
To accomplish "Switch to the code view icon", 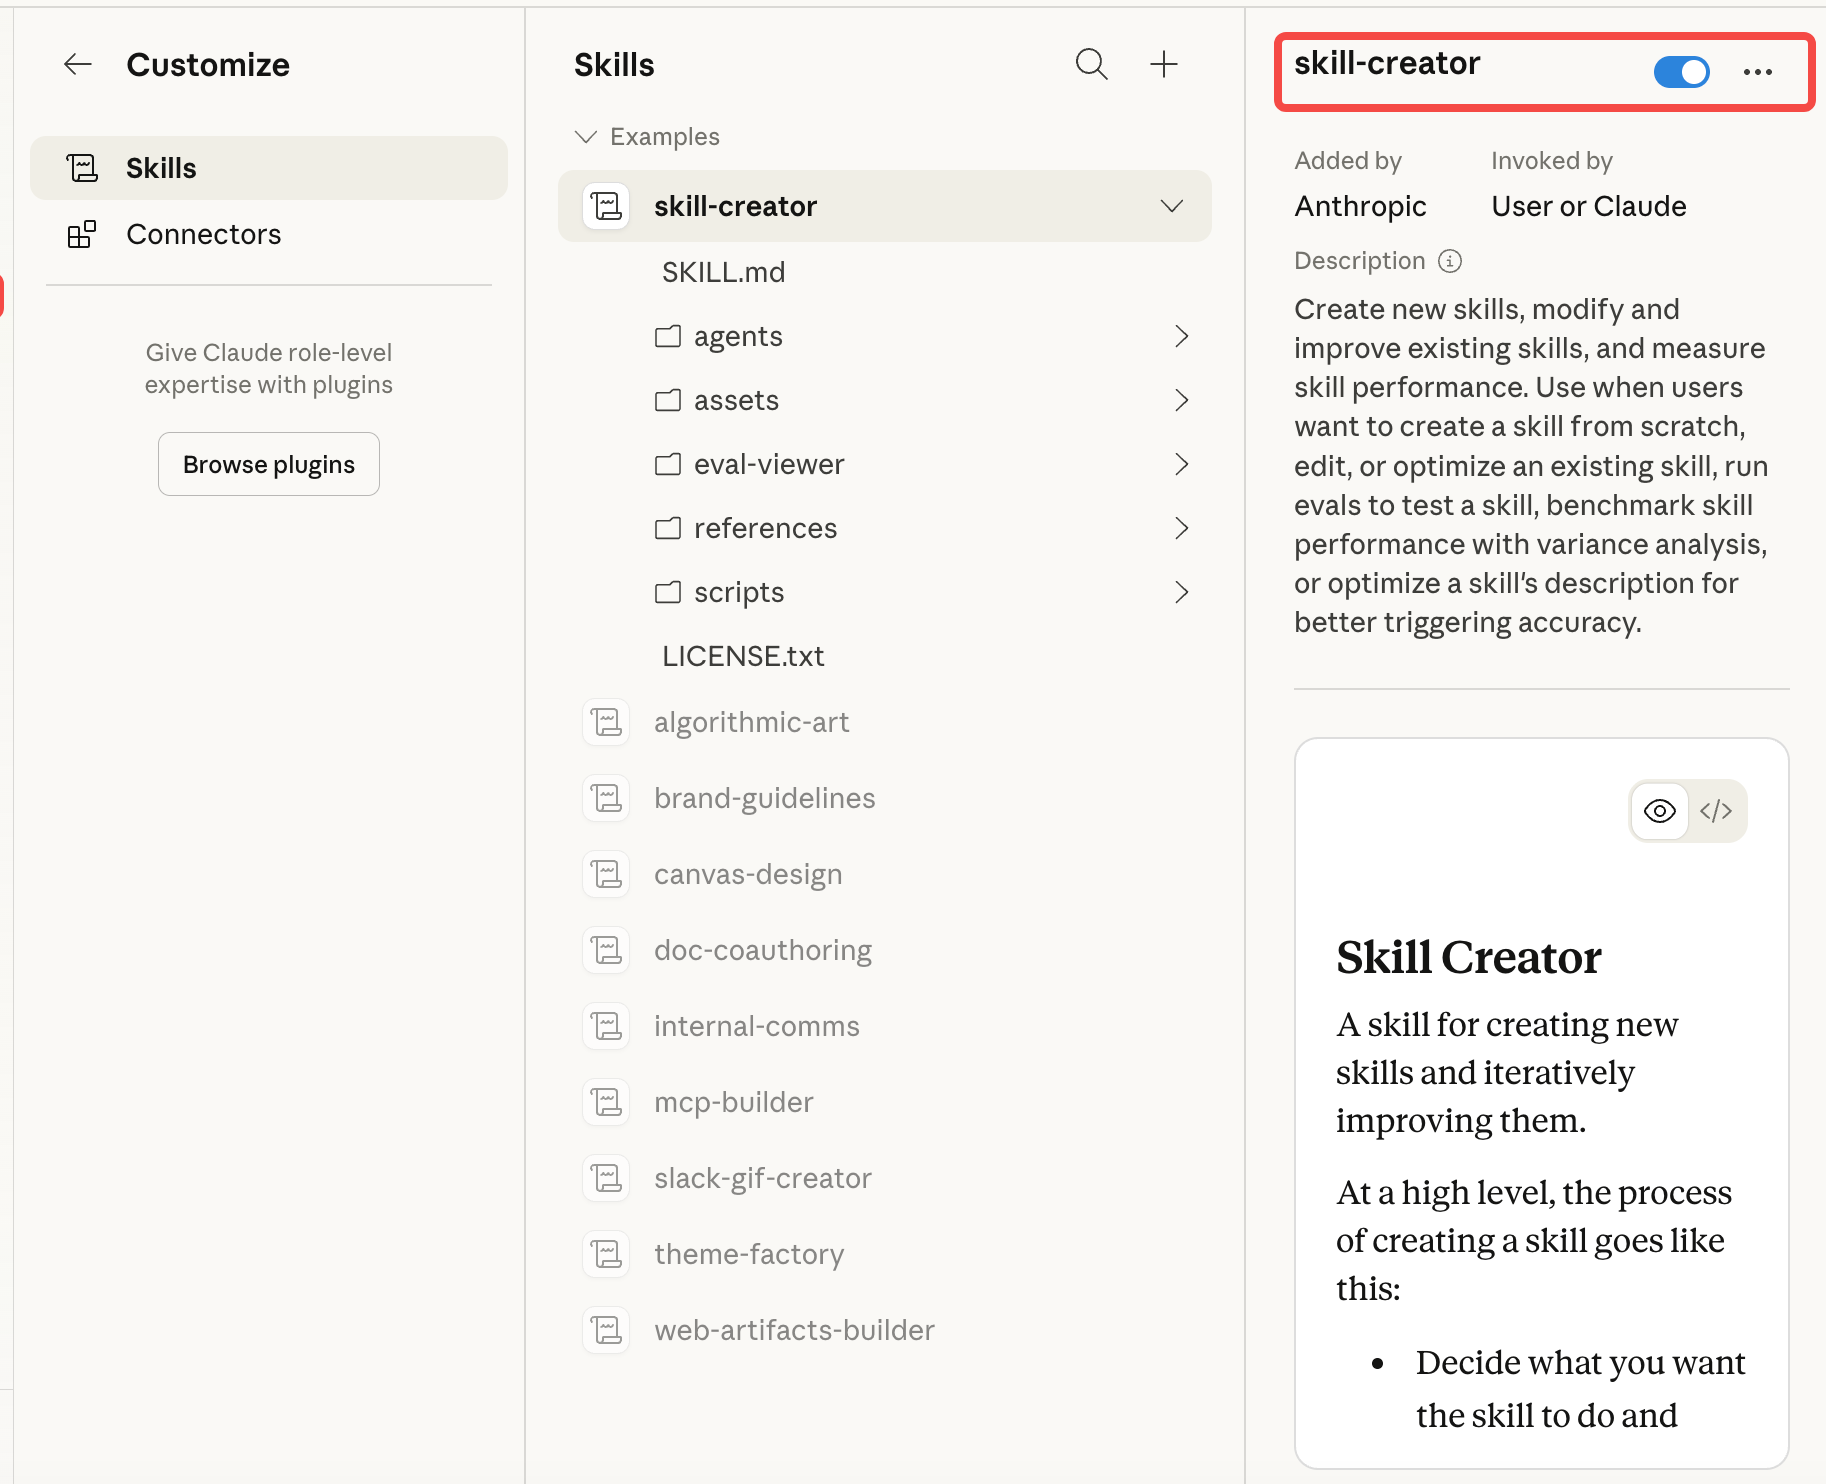I will click(1715, 811).
